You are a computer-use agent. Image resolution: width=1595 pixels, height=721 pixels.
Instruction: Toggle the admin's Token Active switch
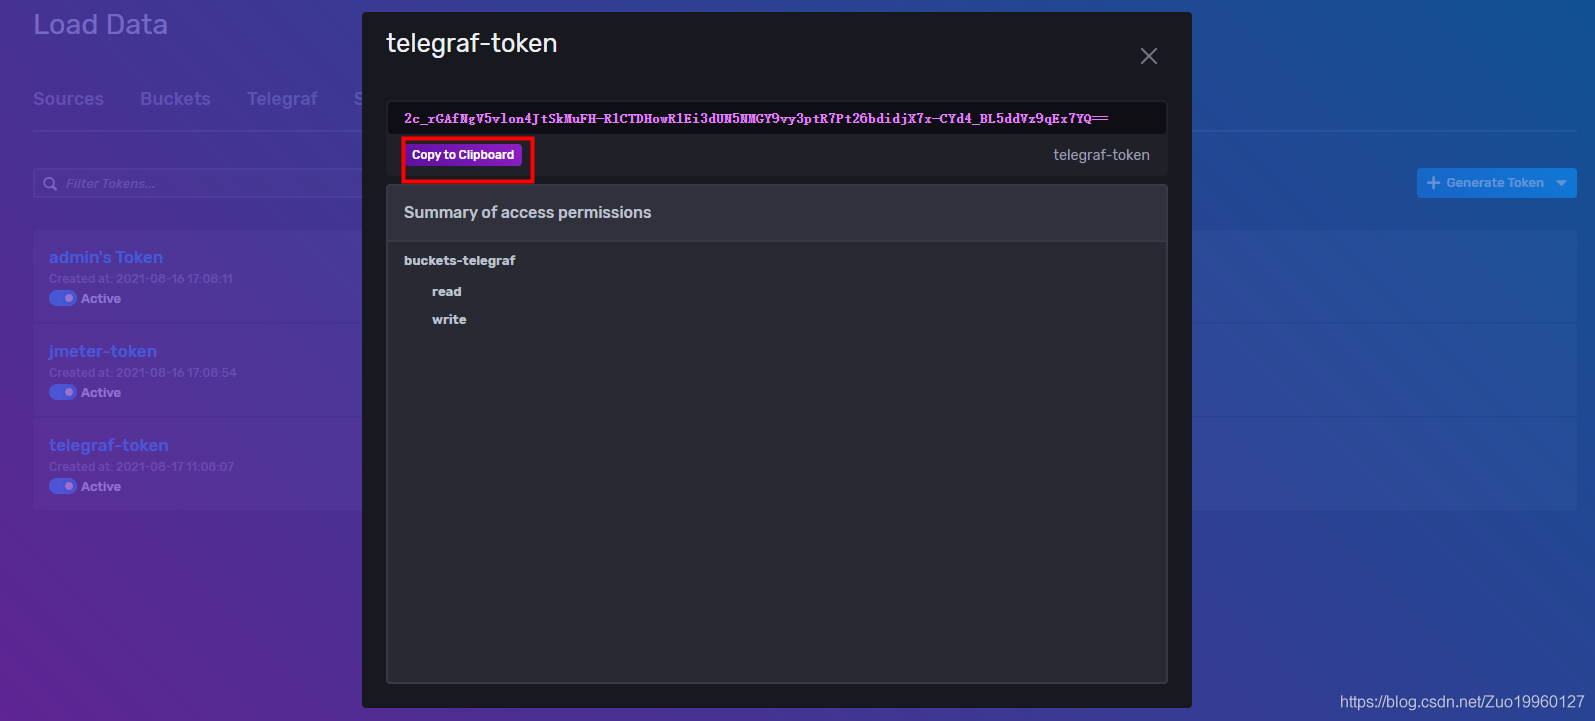tap(63, 298)
